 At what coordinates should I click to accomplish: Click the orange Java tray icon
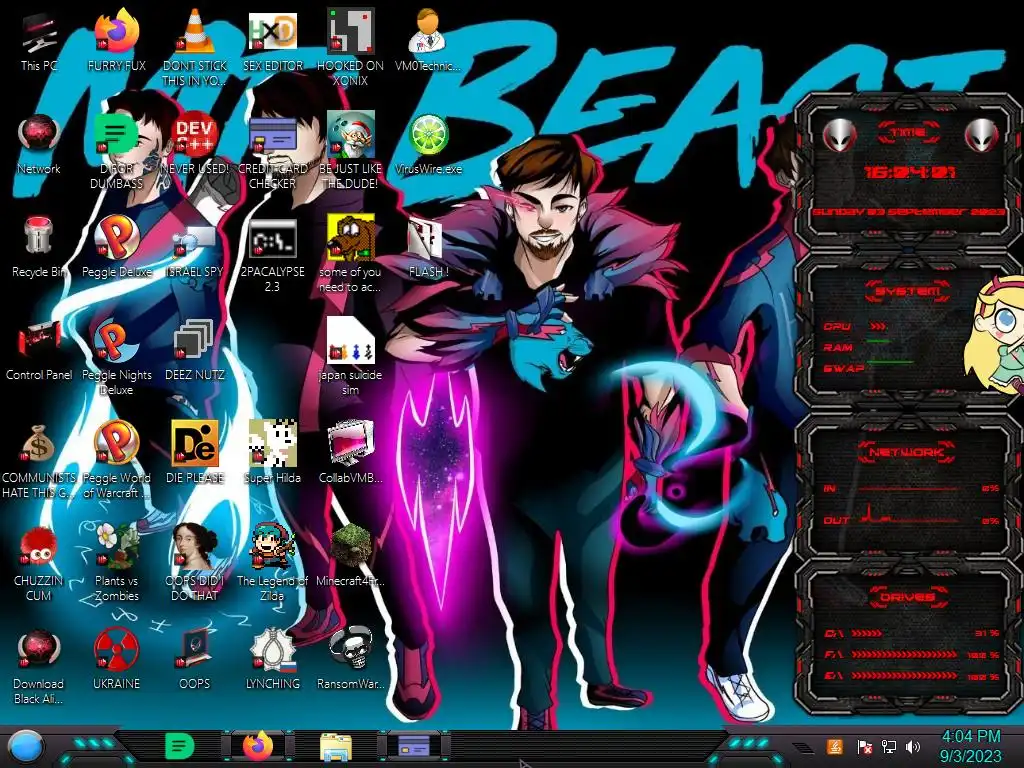[x=835, y=746]
